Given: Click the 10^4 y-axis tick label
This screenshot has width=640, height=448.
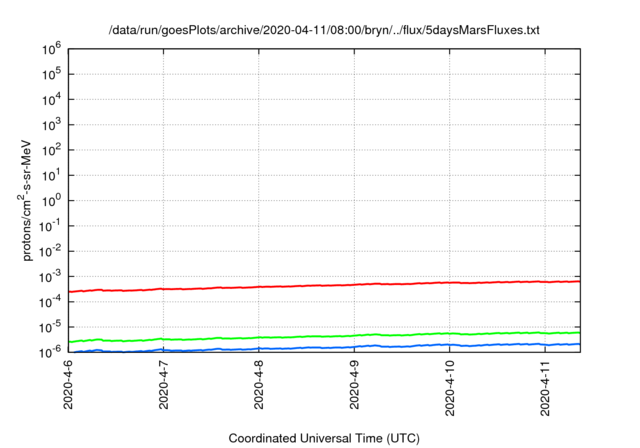Looking at the screenshot, I should point(51,100).
